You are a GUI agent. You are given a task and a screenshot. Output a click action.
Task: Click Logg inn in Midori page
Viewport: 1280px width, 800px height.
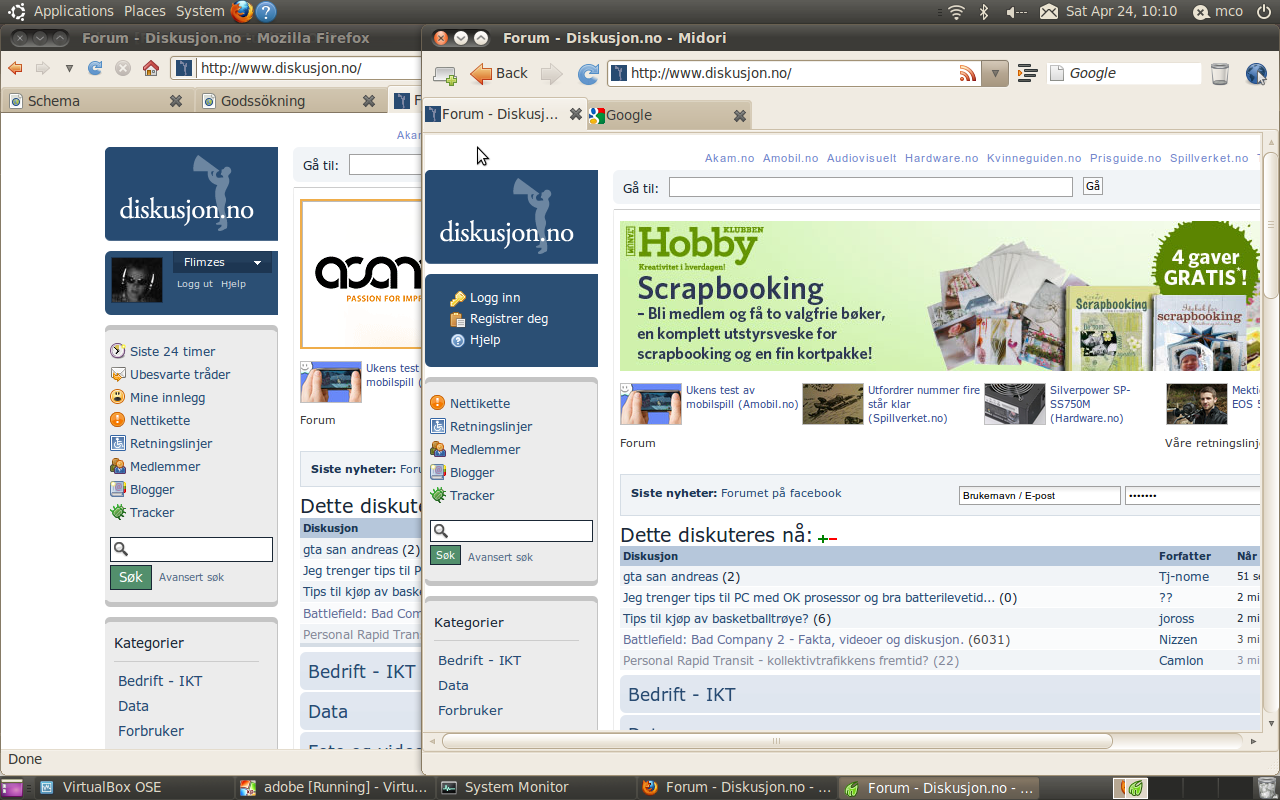tap(495, 298)
